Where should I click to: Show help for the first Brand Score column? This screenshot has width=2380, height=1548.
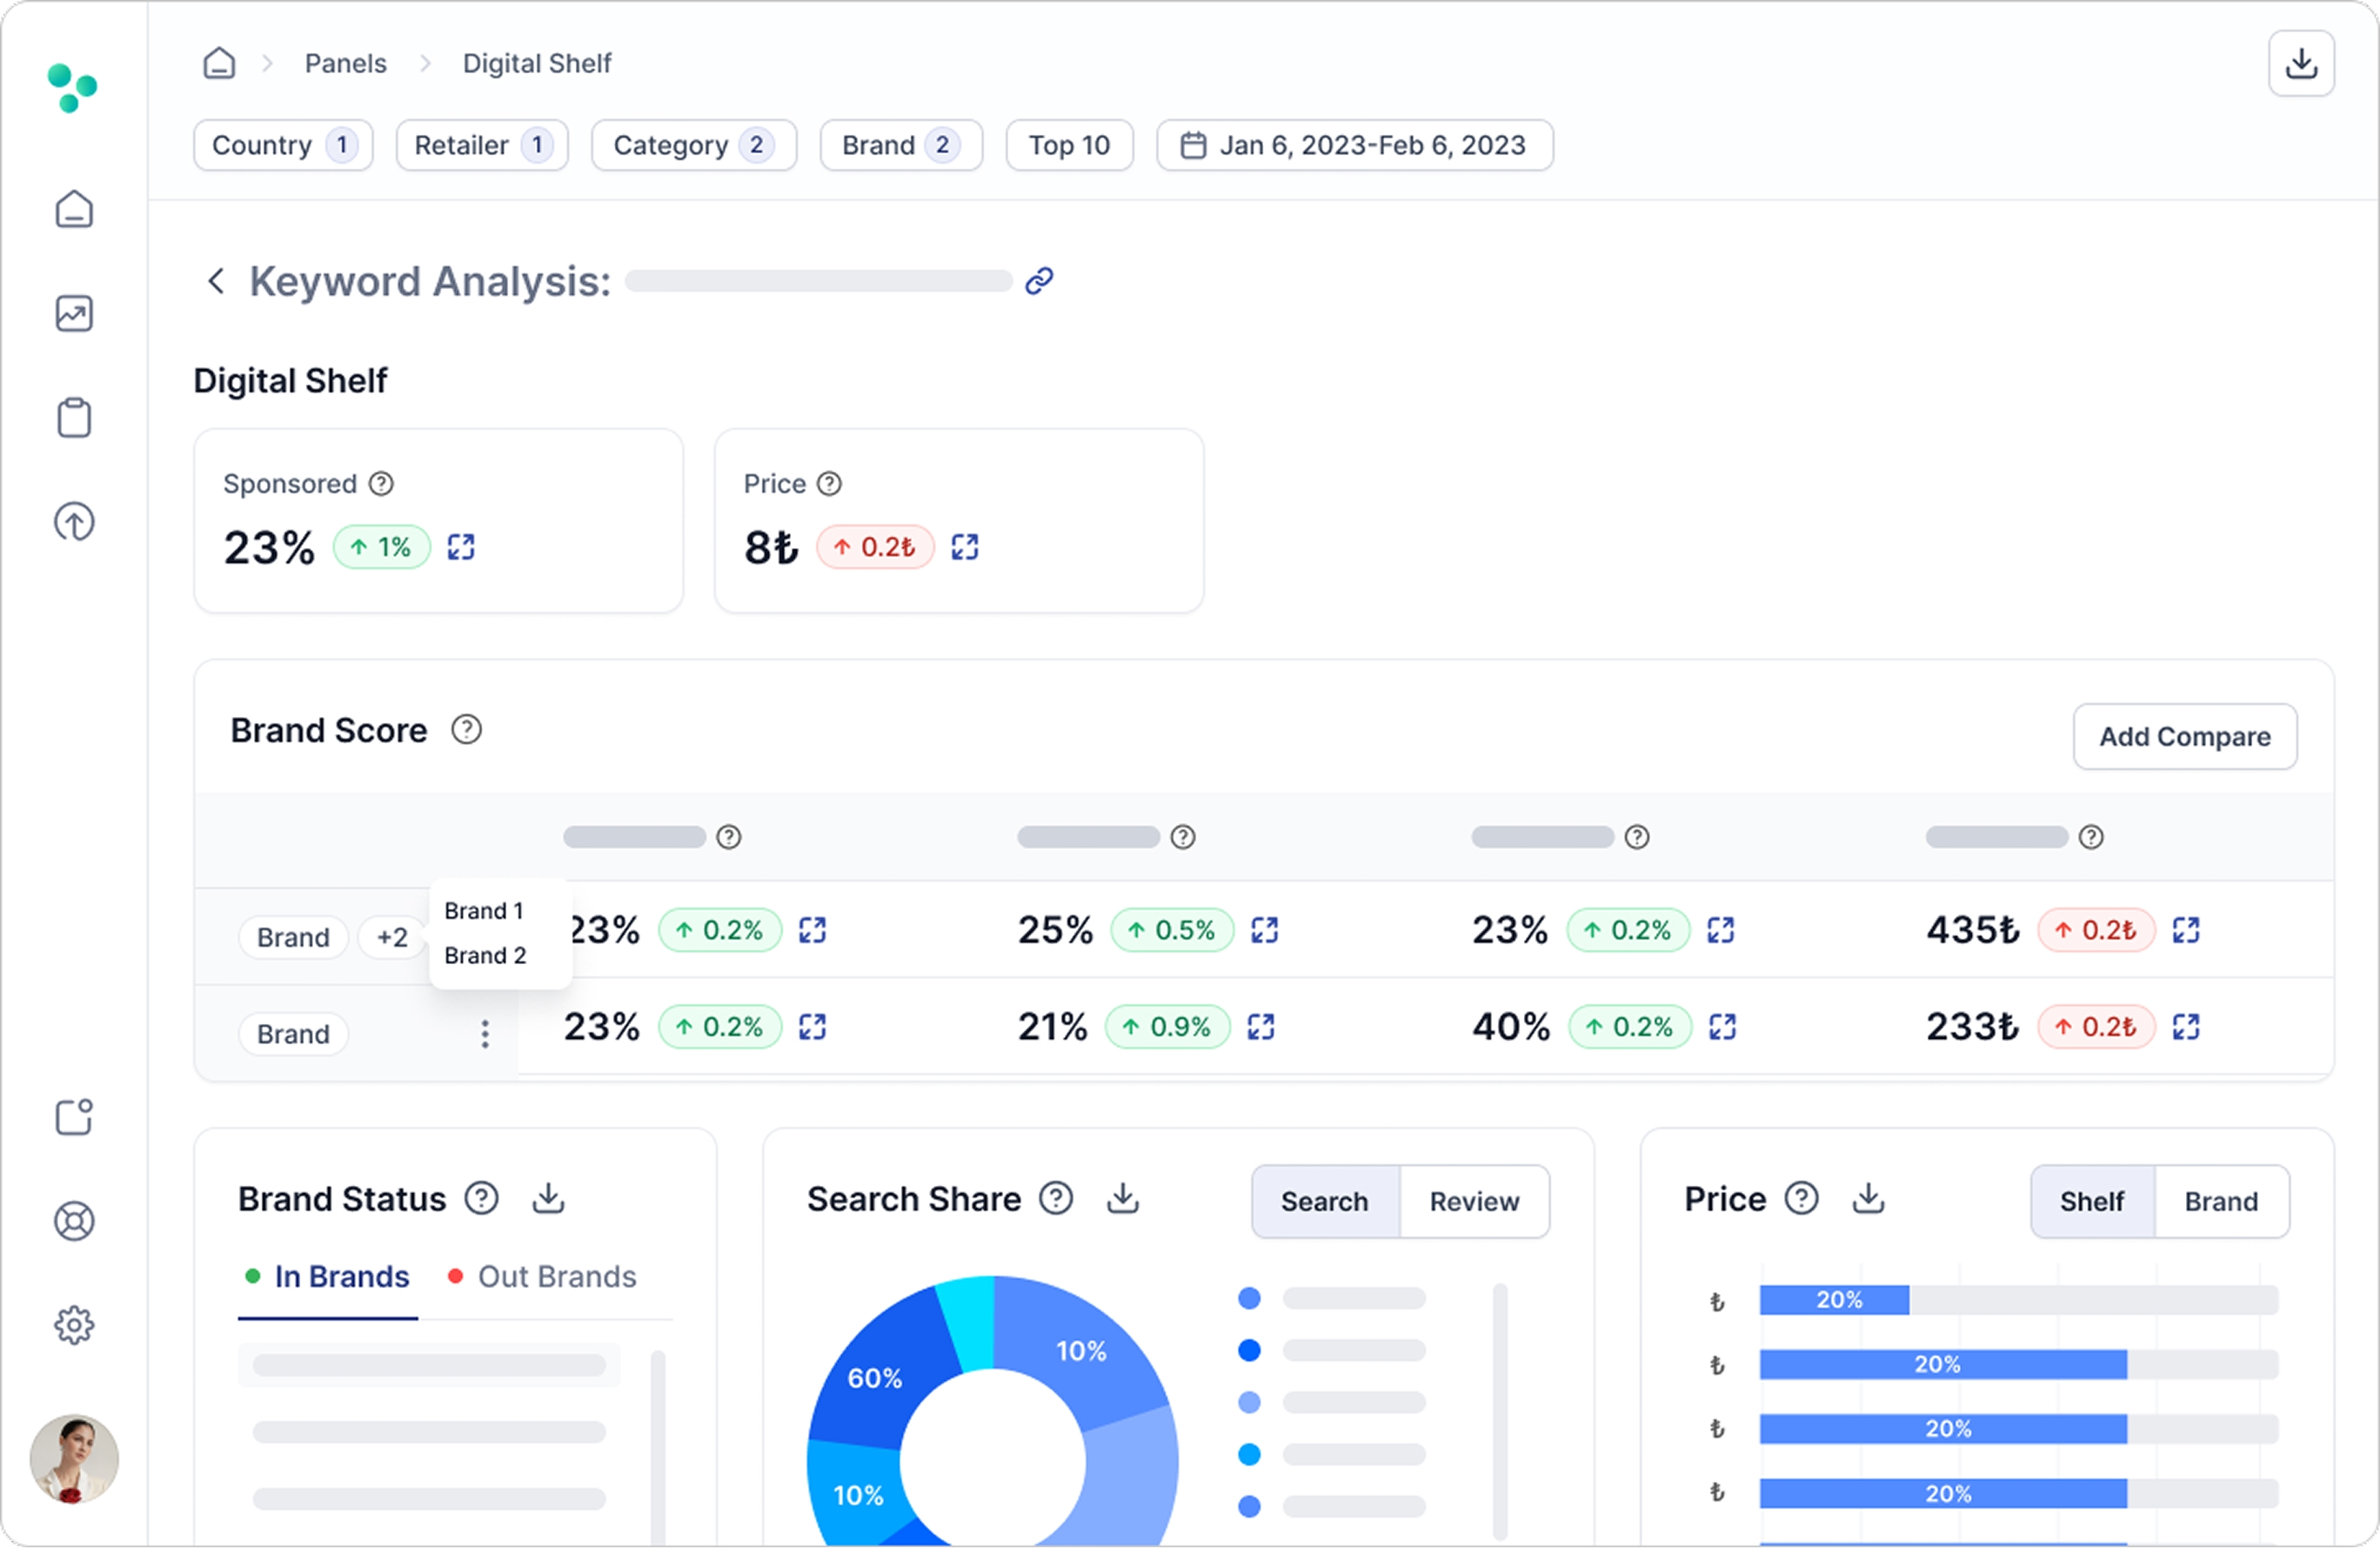coord(729,837)
